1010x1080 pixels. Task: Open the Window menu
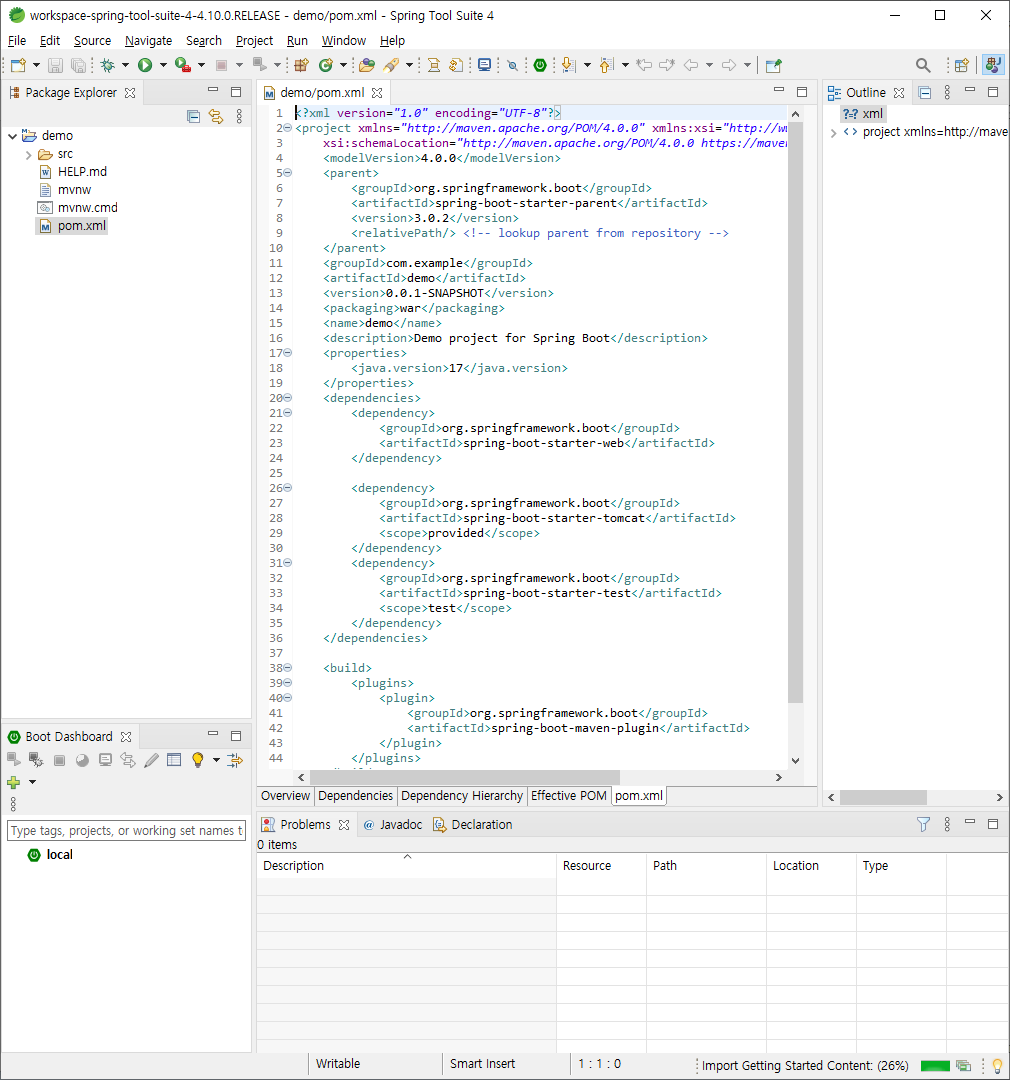coord(344,41)
